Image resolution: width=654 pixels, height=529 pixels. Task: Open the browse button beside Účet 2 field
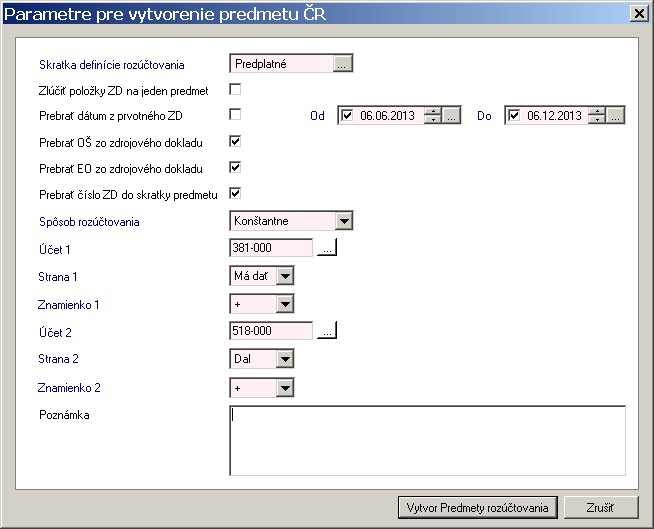pos(327,331)
